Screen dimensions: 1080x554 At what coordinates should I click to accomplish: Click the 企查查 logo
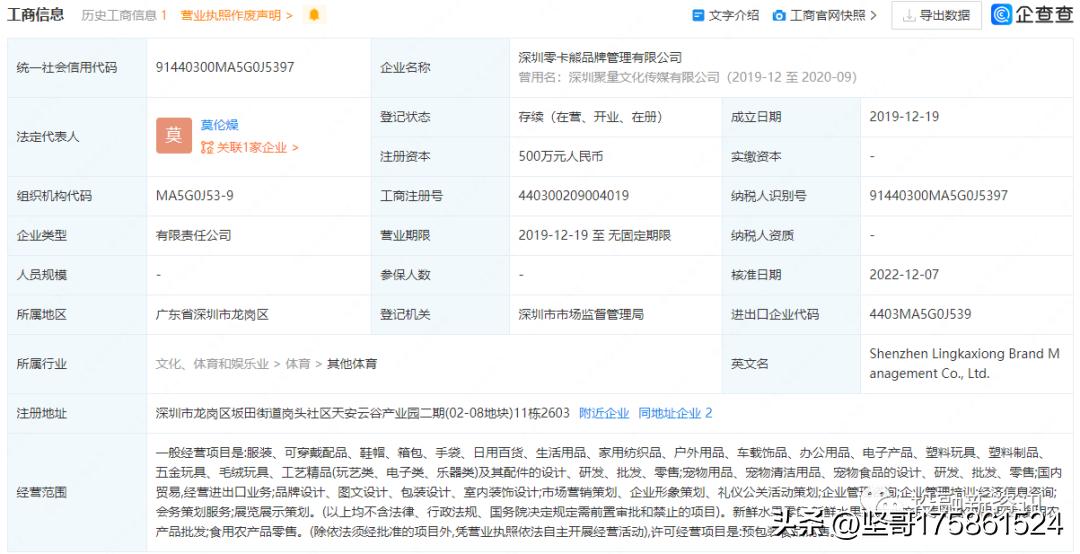[x=1031, y=14]
